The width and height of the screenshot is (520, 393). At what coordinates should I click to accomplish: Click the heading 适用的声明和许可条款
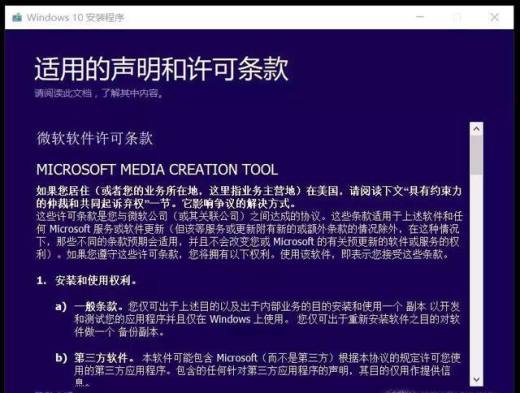tap(161, 69)
